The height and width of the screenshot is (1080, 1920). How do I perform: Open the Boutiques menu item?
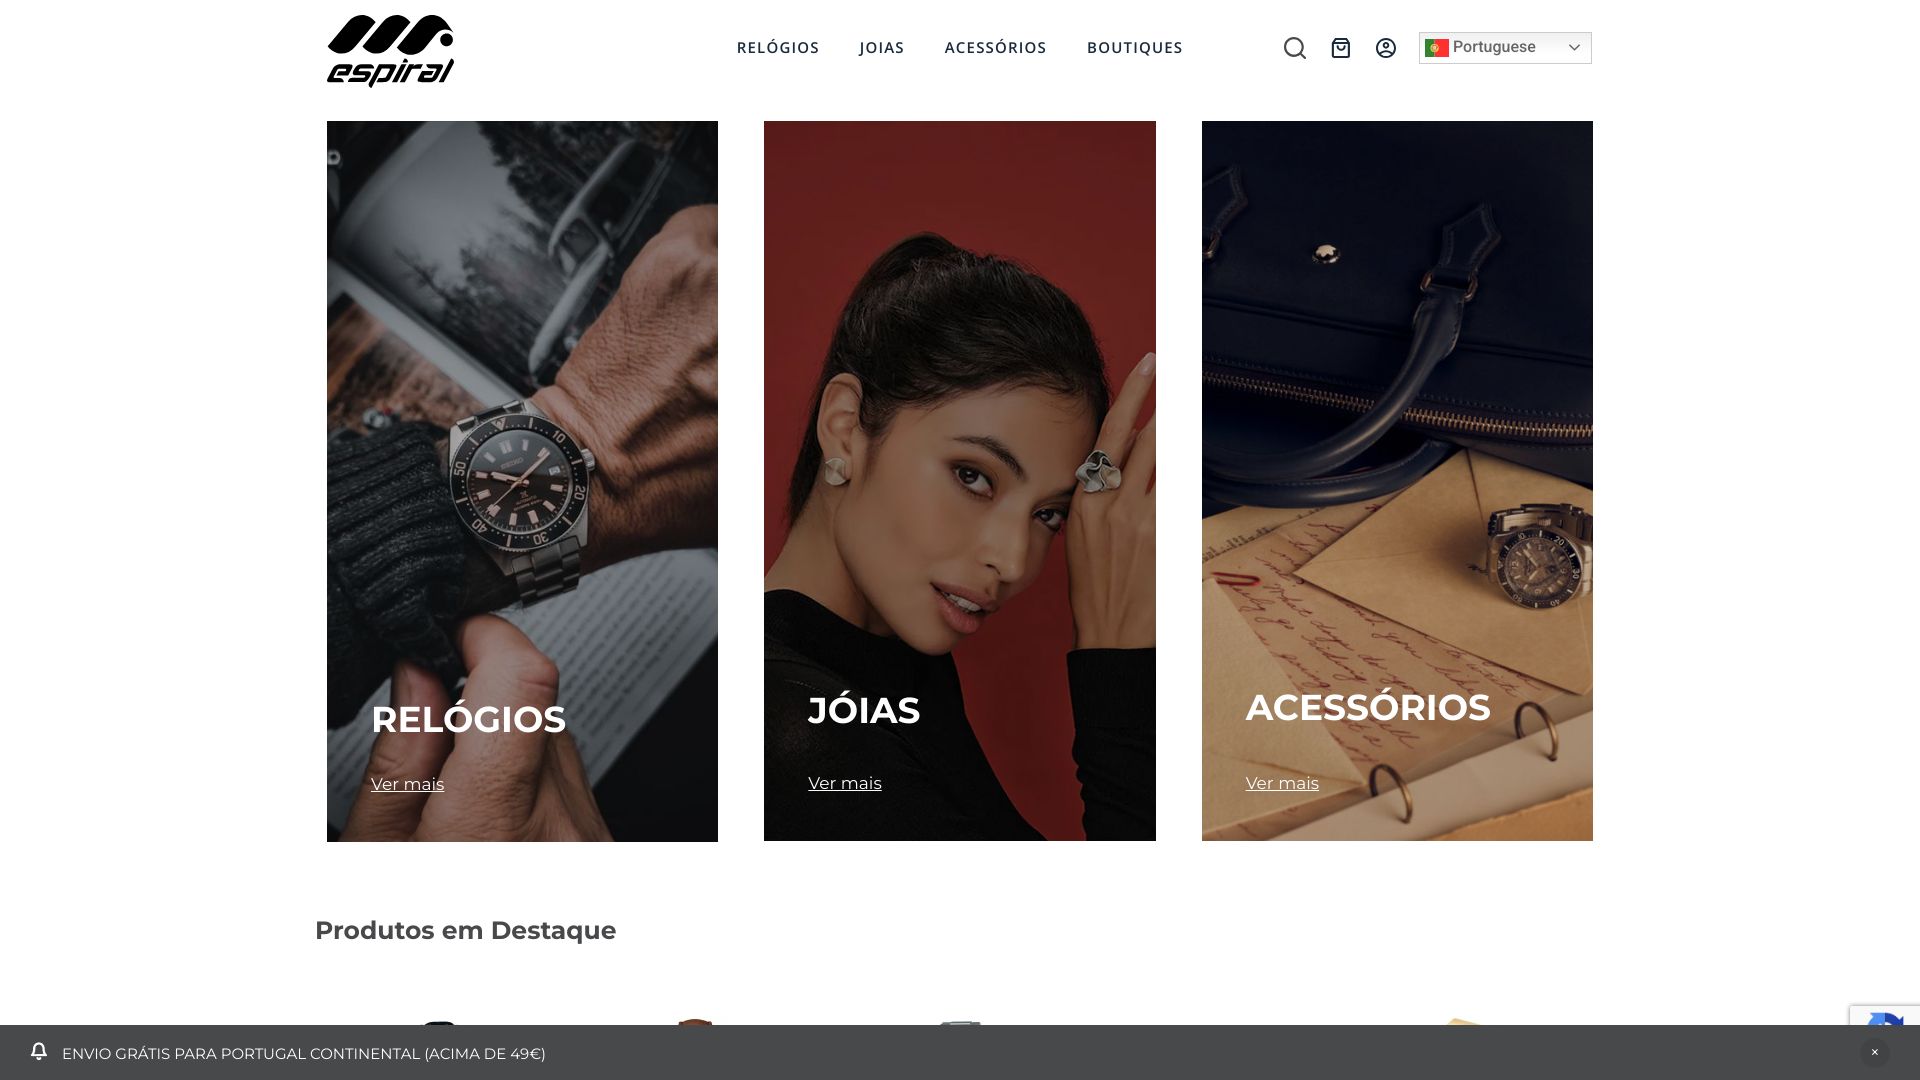tap(1135, 48)
